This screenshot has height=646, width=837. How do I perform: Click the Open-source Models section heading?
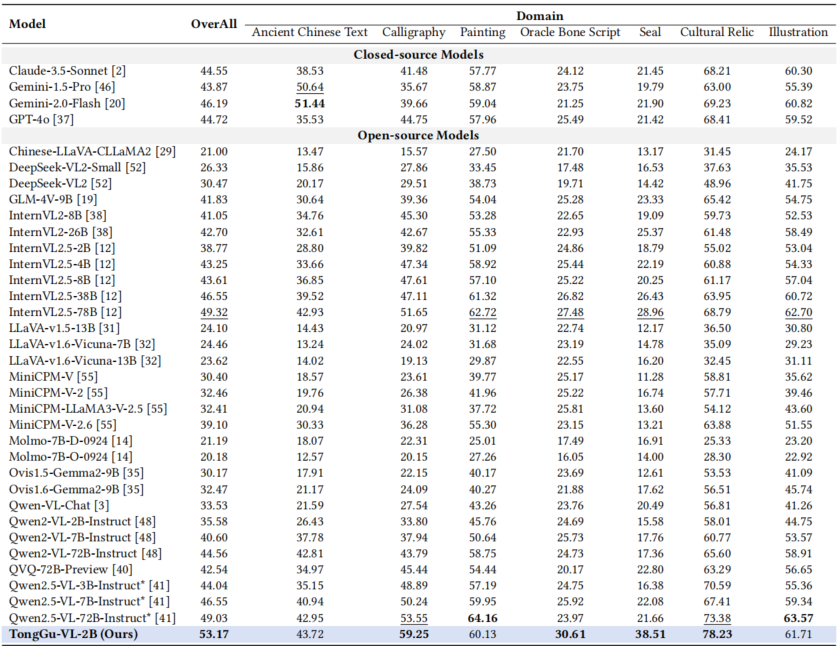tap(418, 135)
